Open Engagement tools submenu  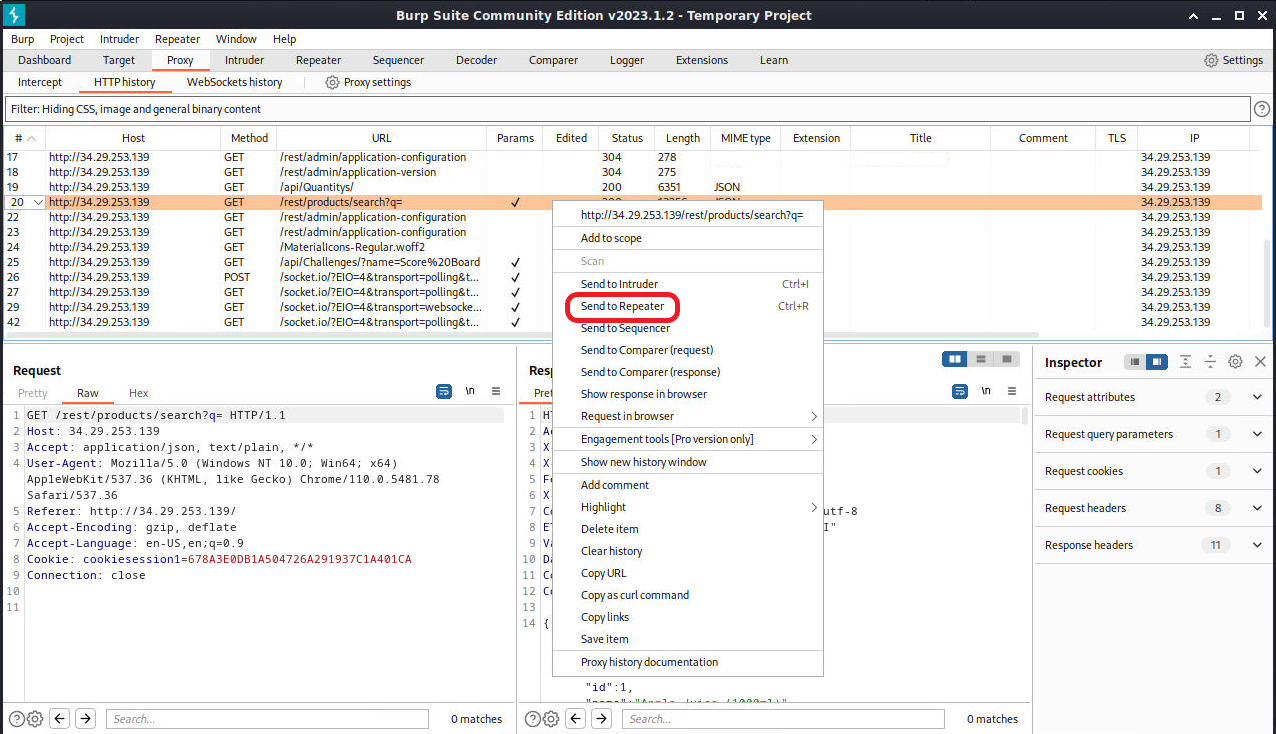688,439
